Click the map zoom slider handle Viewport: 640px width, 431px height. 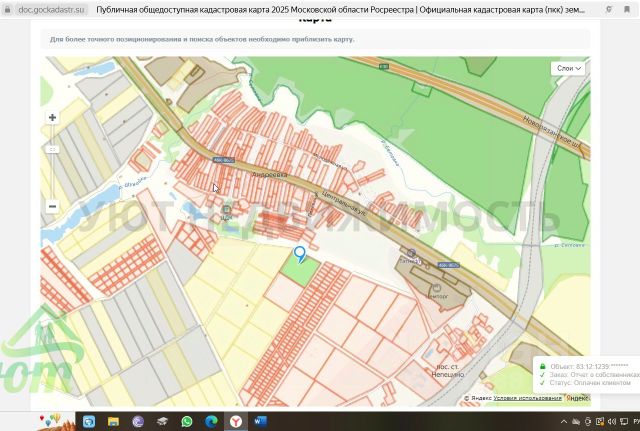point(52,149)
